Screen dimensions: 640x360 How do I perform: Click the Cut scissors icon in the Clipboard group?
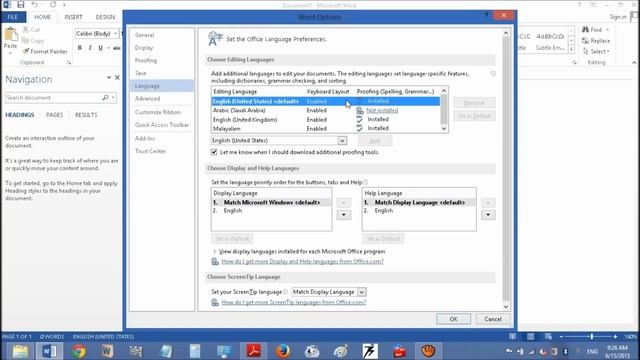[26, 30]
